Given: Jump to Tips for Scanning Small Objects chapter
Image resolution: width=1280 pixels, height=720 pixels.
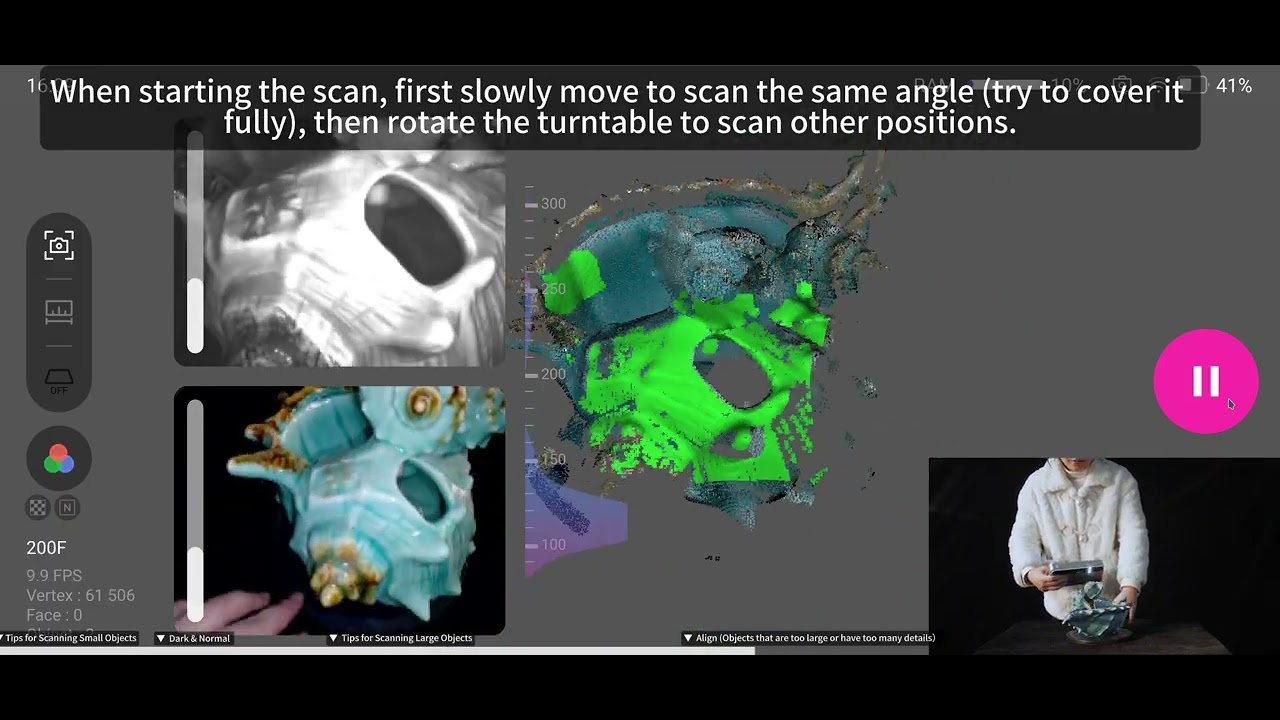Looking at the screenshot, I should click(69, 638).
